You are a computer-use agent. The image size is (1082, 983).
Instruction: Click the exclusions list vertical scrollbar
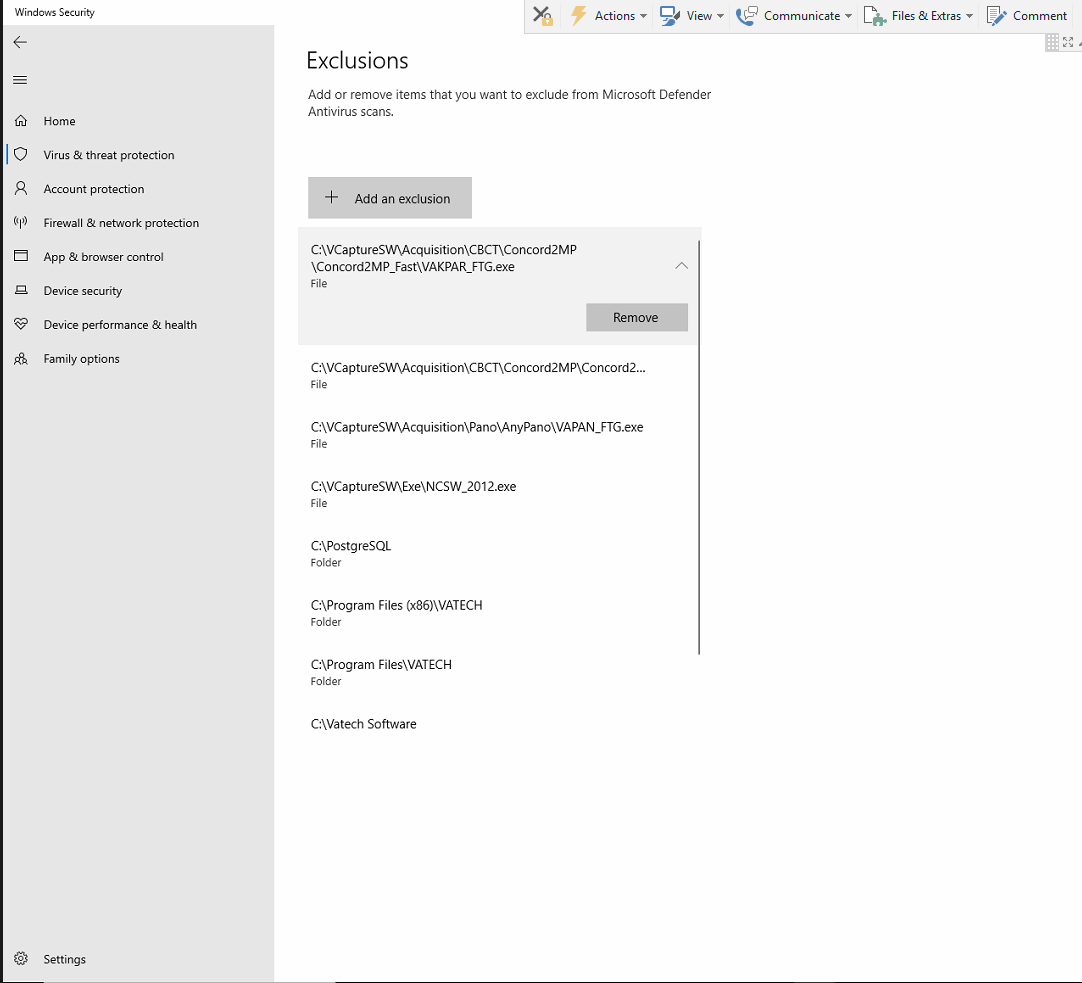click(x=699, y=447)
